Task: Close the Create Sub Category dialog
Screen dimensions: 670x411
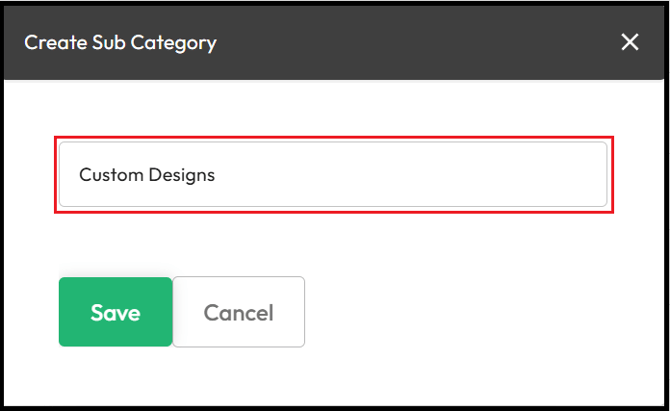Action: click(630, 42)
